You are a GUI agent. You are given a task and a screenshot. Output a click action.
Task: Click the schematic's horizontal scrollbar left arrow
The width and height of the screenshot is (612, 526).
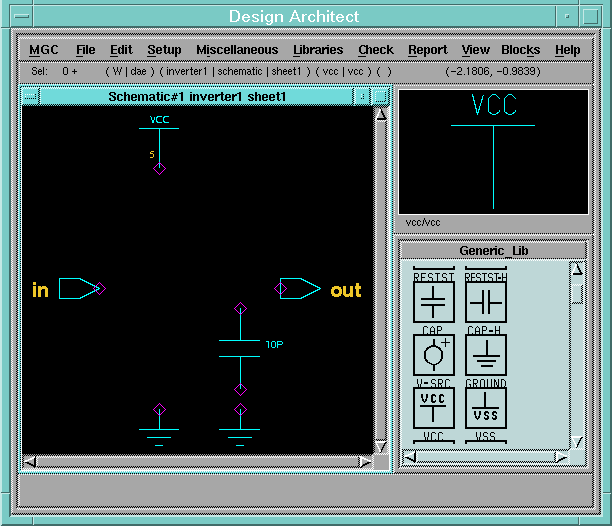(x=31, y=461)
